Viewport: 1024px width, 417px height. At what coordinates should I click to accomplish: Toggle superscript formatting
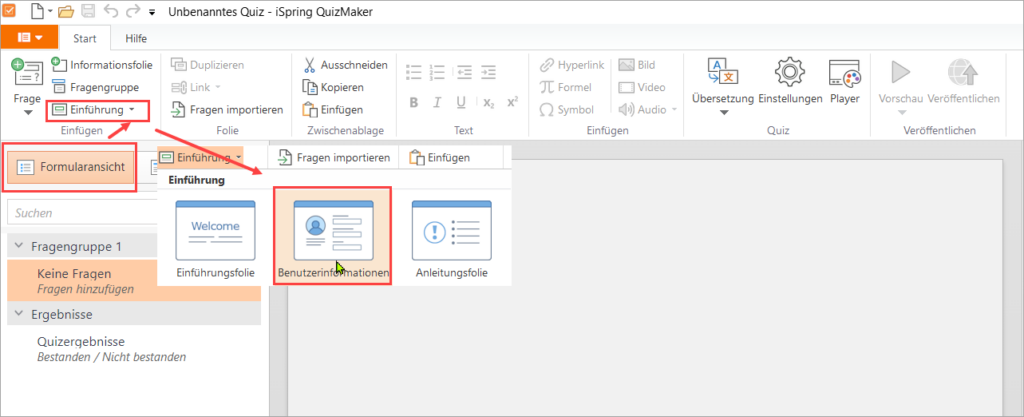[x=513, y=102]
